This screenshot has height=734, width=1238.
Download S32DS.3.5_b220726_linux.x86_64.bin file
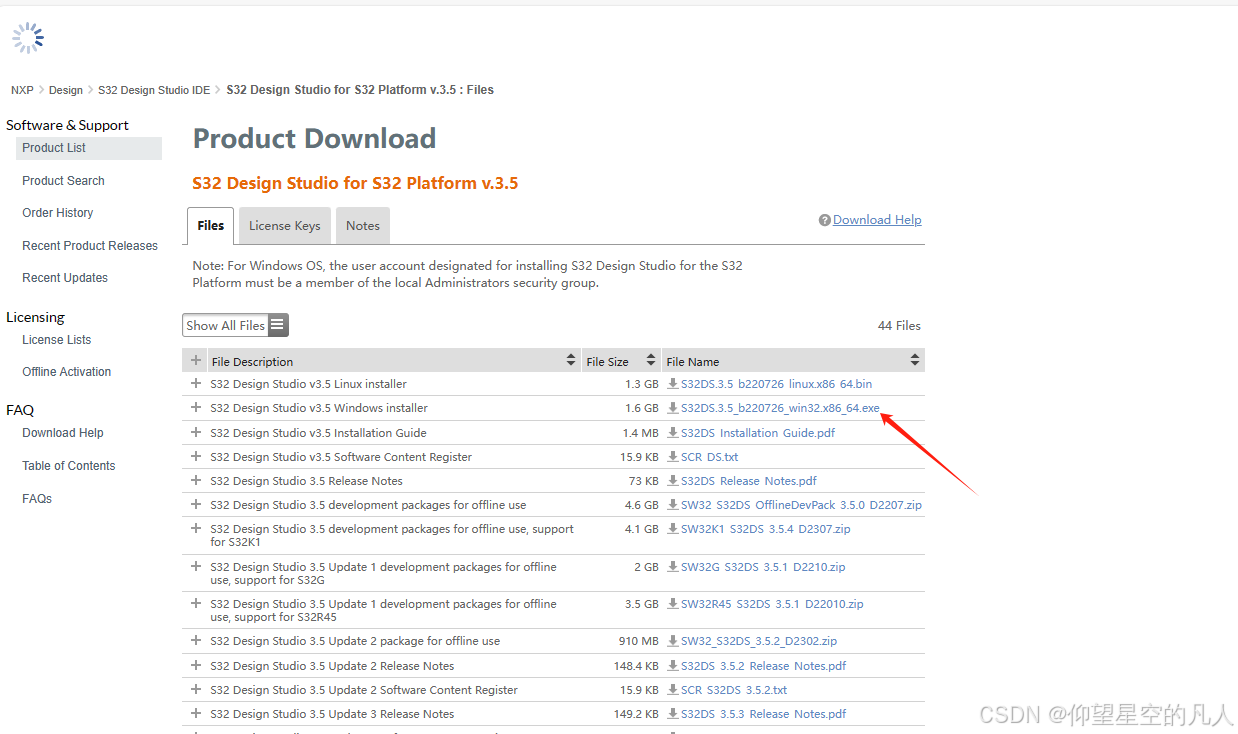coord(776,384)
